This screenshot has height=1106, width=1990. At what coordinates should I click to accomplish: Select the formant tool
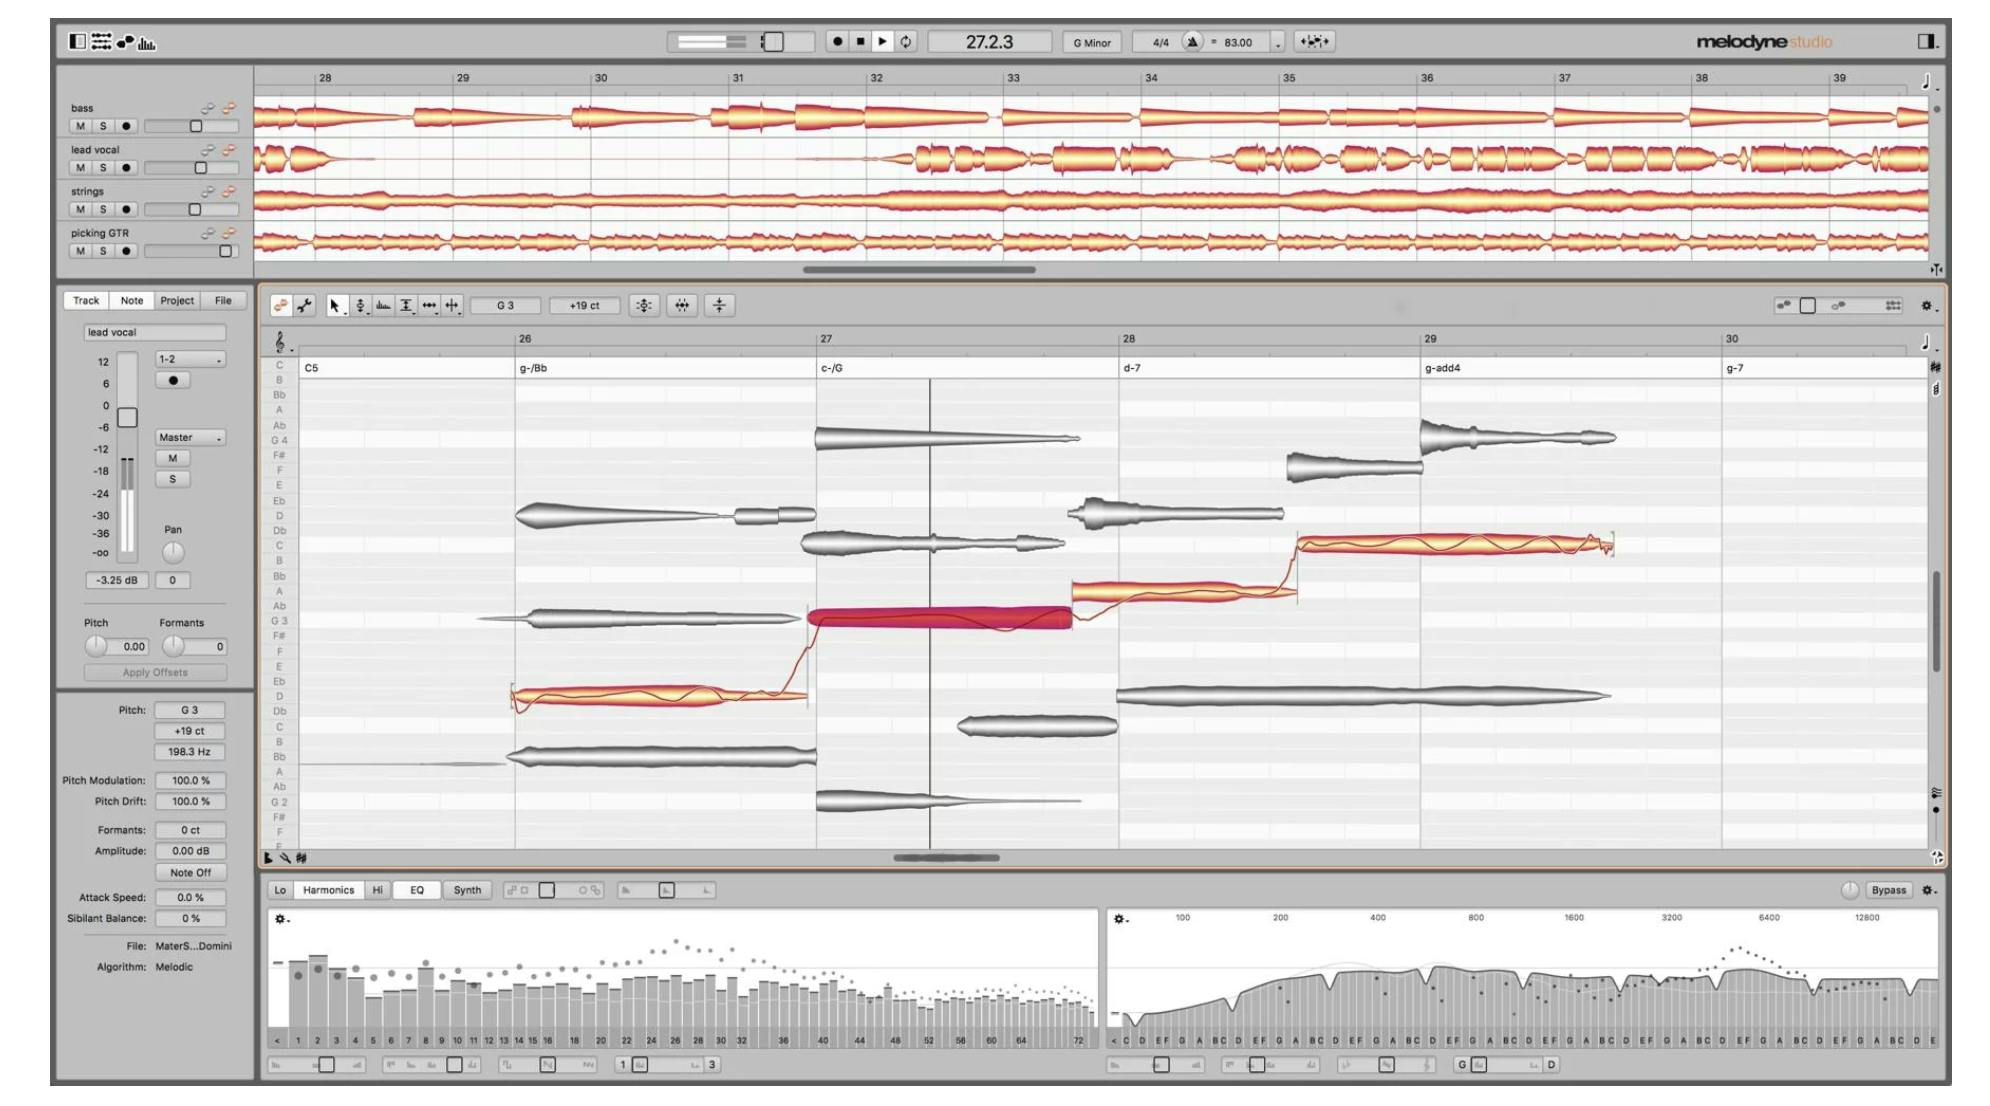pyautogui.click(x=383, y=306)
